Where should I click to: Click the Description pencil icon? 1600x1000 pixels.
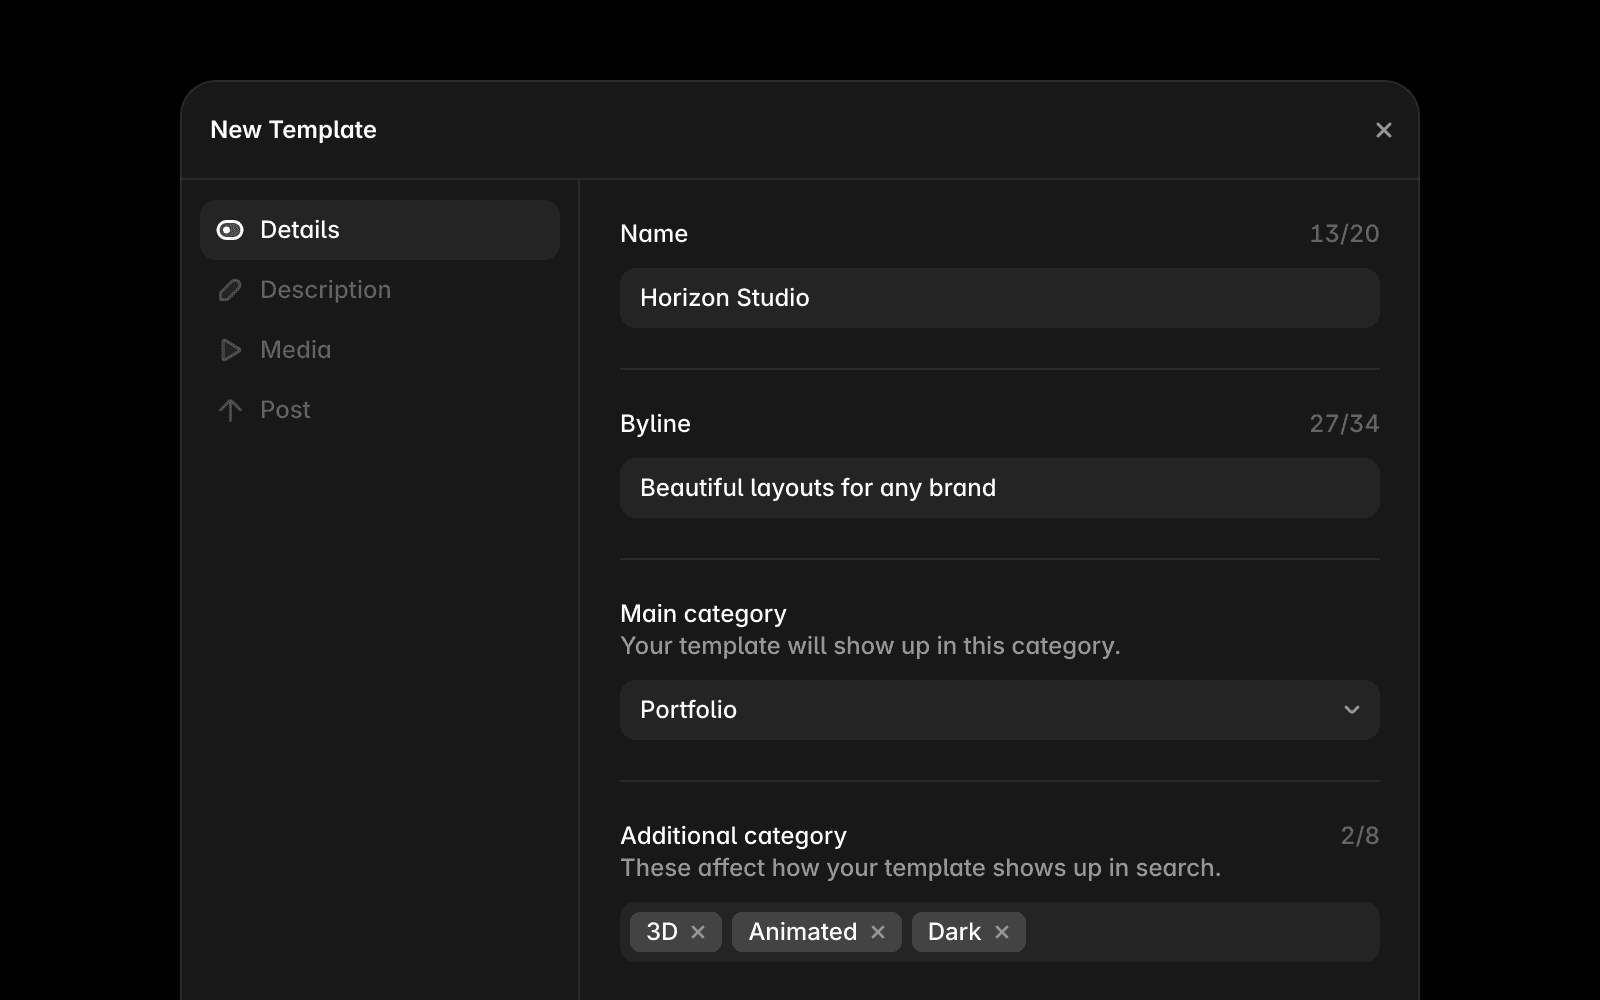pos(230,290)
